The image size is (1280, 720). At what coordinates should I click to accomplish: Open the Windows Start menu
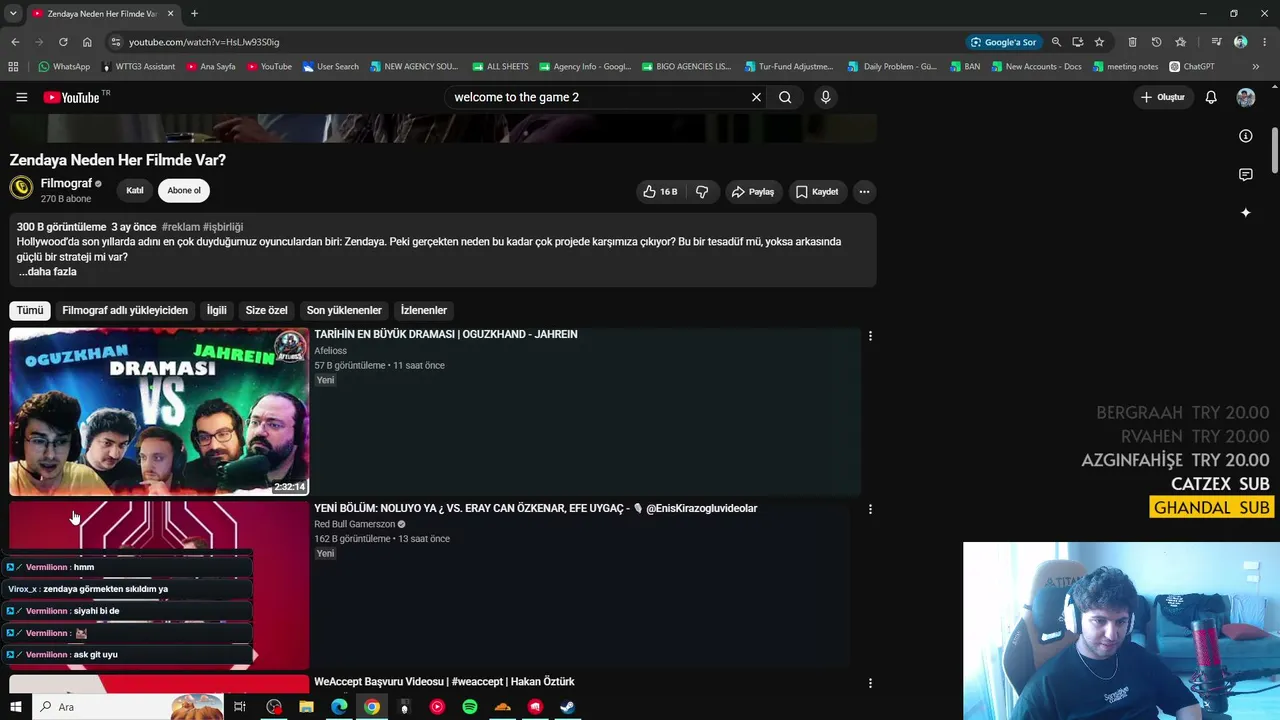(x=15, y=707)
